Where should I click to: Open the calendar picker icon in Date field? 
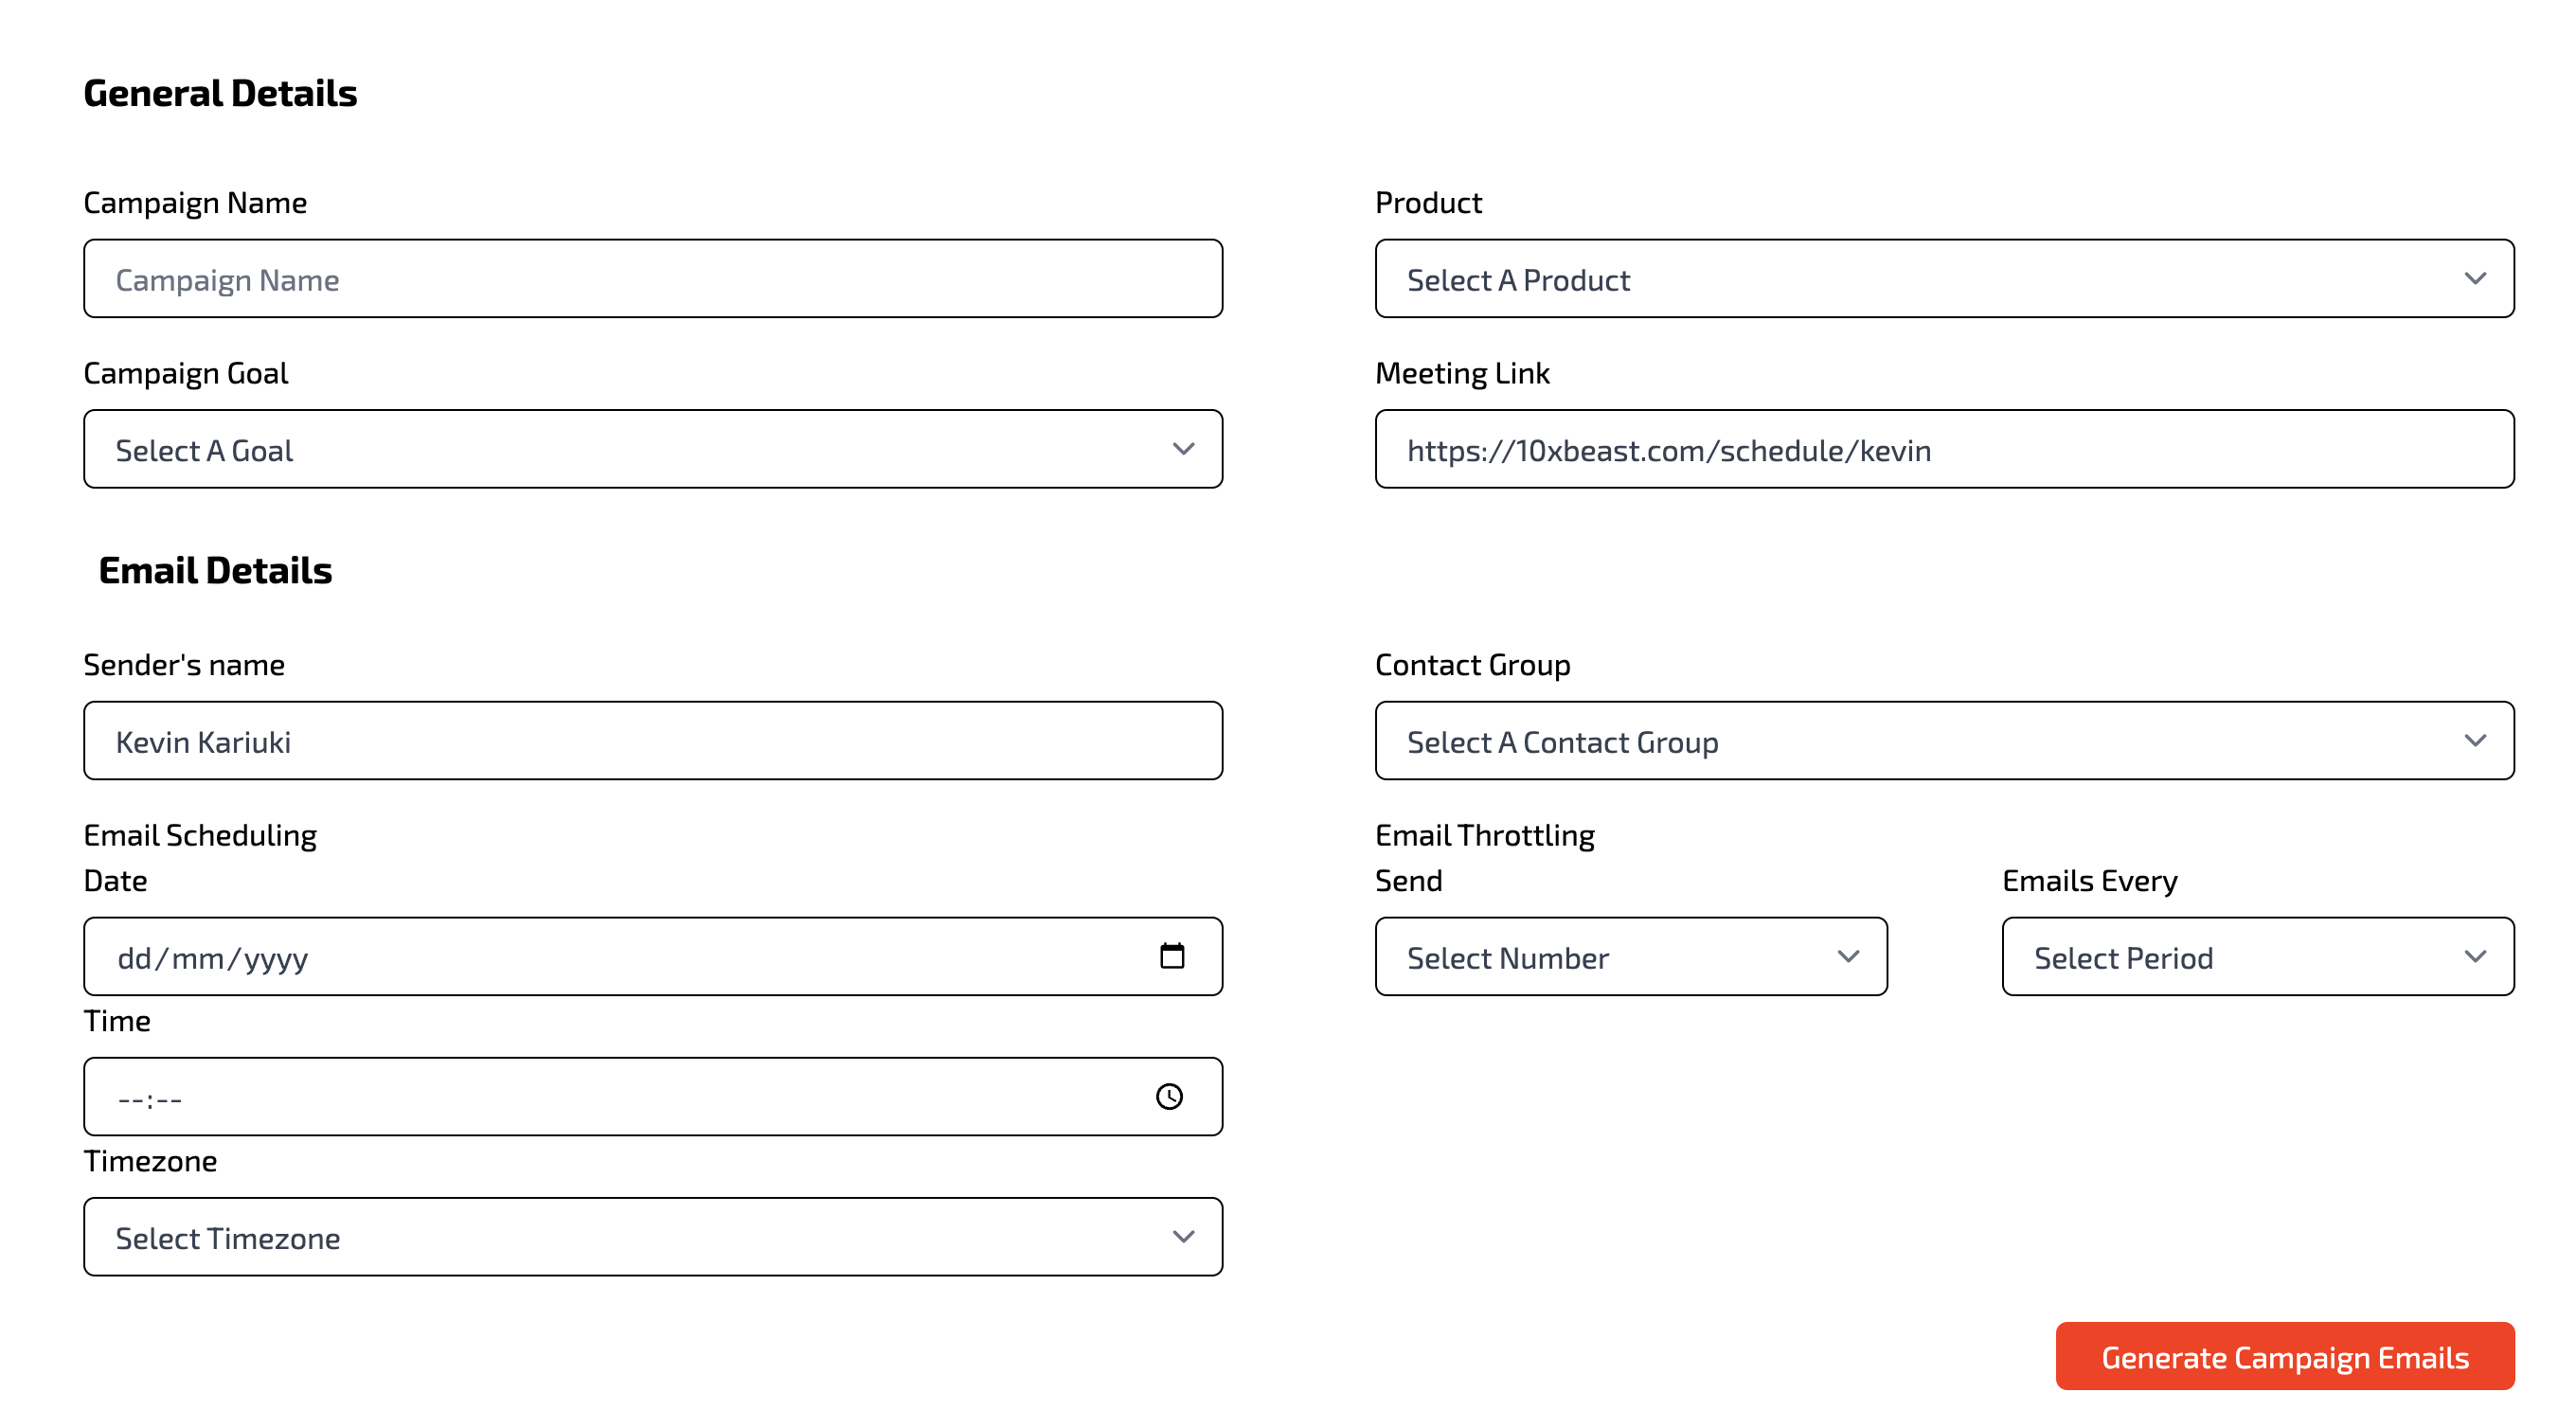(1172, 956)
